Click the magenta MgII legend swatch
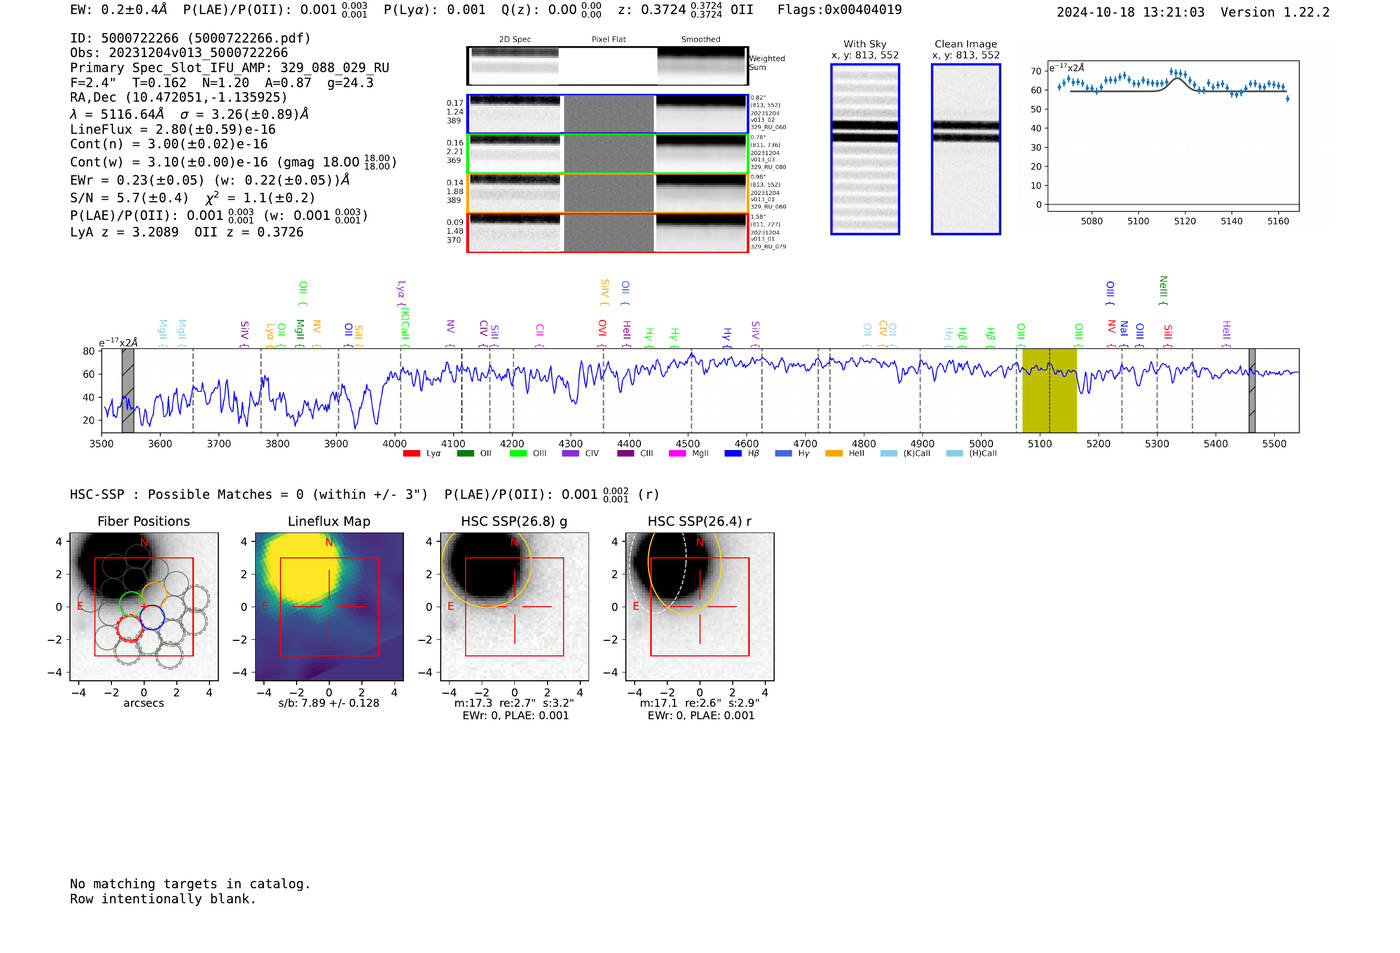The image size is (1400, 953). tap(678, 454)
